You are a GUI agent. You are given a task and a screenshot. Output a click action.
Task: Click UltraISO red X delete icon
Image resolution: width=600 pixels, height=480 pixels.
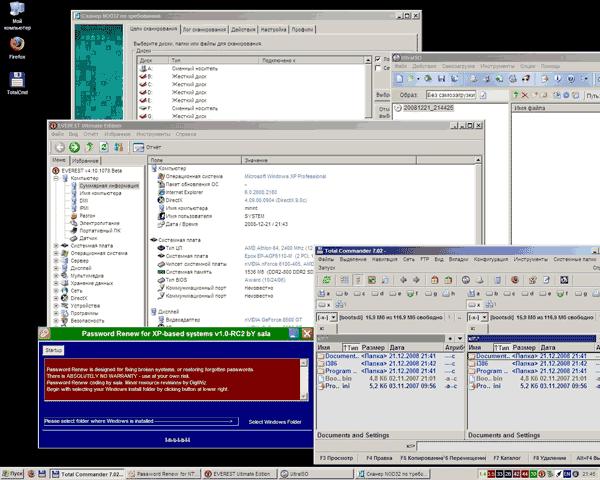[525, 95]
